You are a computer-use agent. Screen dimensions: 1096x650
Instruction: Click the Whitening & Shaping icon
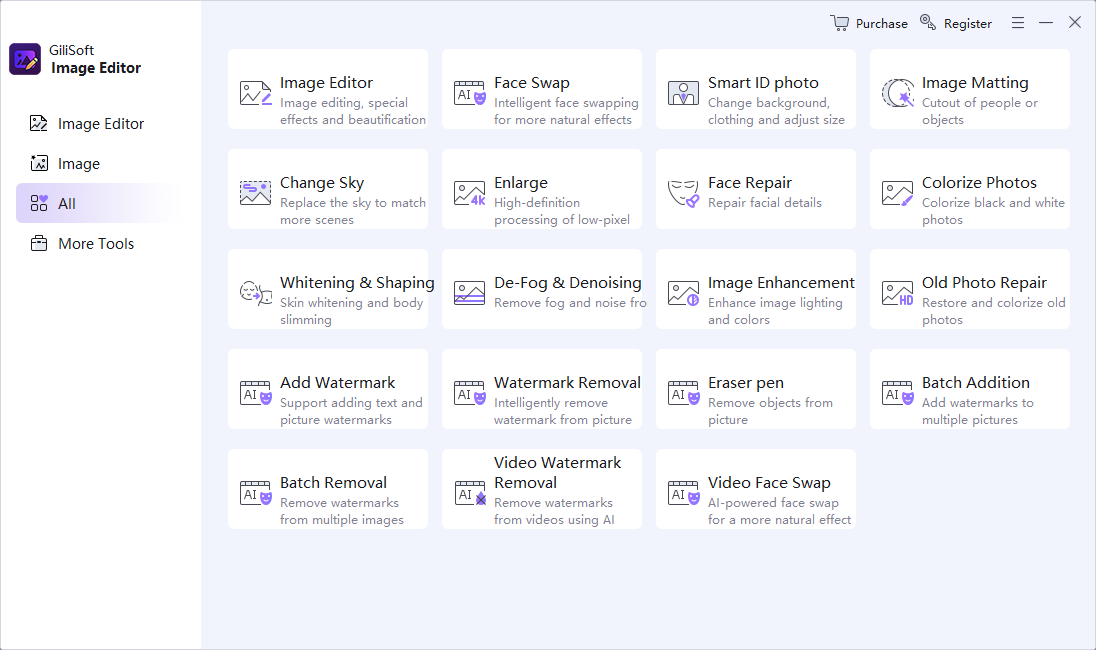coord(256,293)
